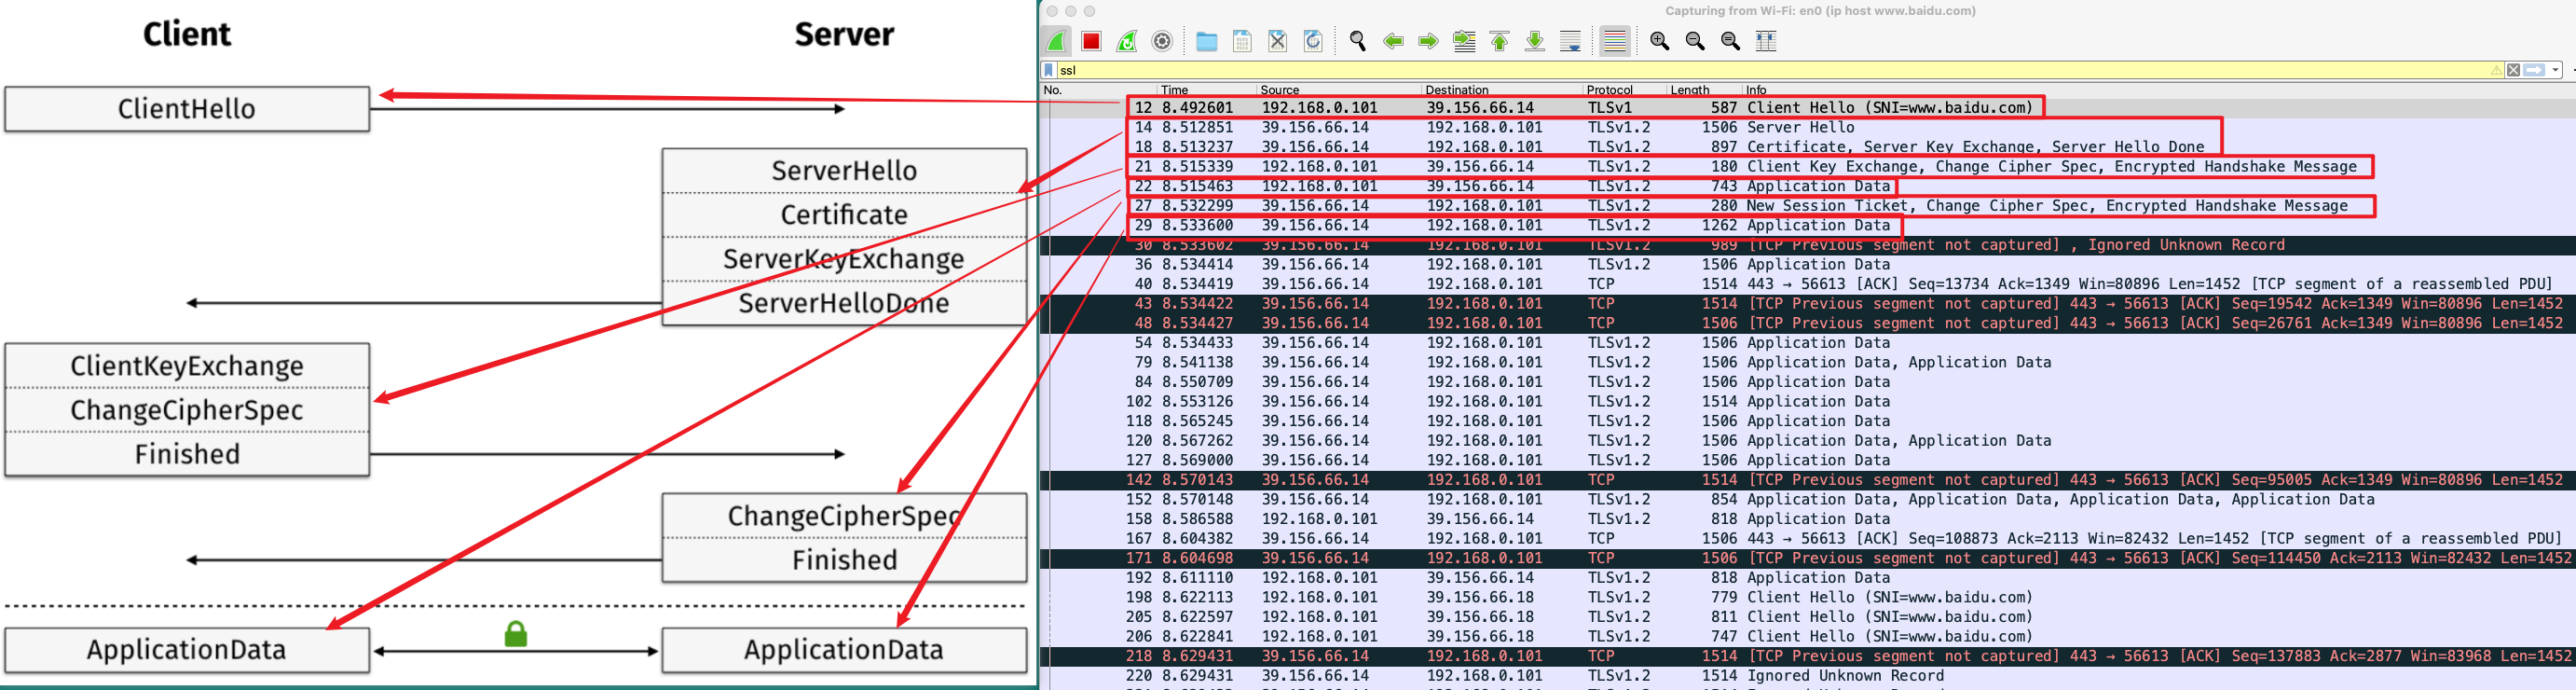The width and height of the screenshot is (2576, 690).
Task: Apply the display filter arrow button
Action: [2534, 70]
